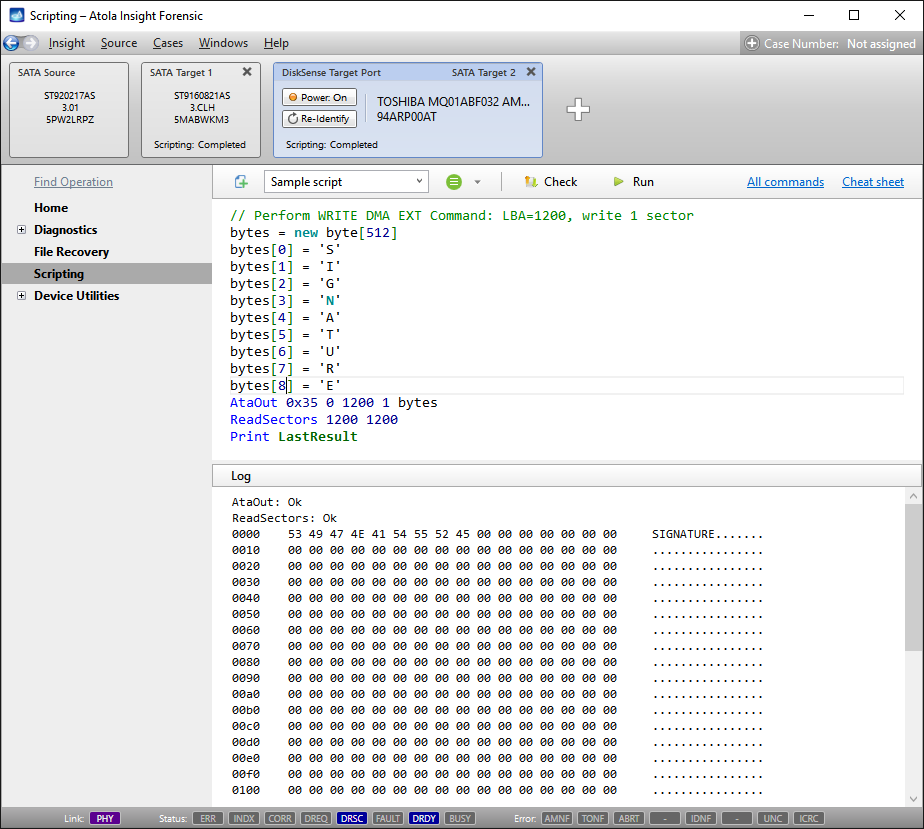Select the SATA Source device tab

click(x=69, y=110)
